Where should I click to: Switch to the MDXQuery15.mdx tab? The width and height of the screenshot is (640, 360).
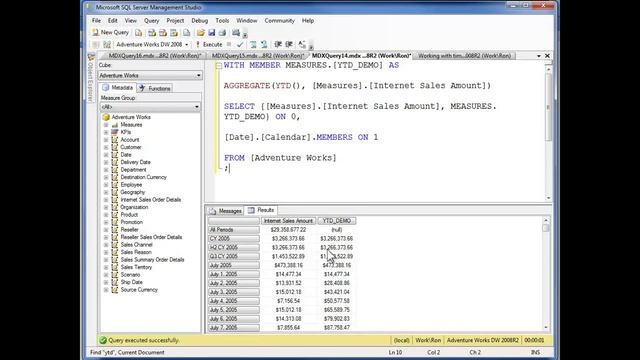tap(258, 56)
